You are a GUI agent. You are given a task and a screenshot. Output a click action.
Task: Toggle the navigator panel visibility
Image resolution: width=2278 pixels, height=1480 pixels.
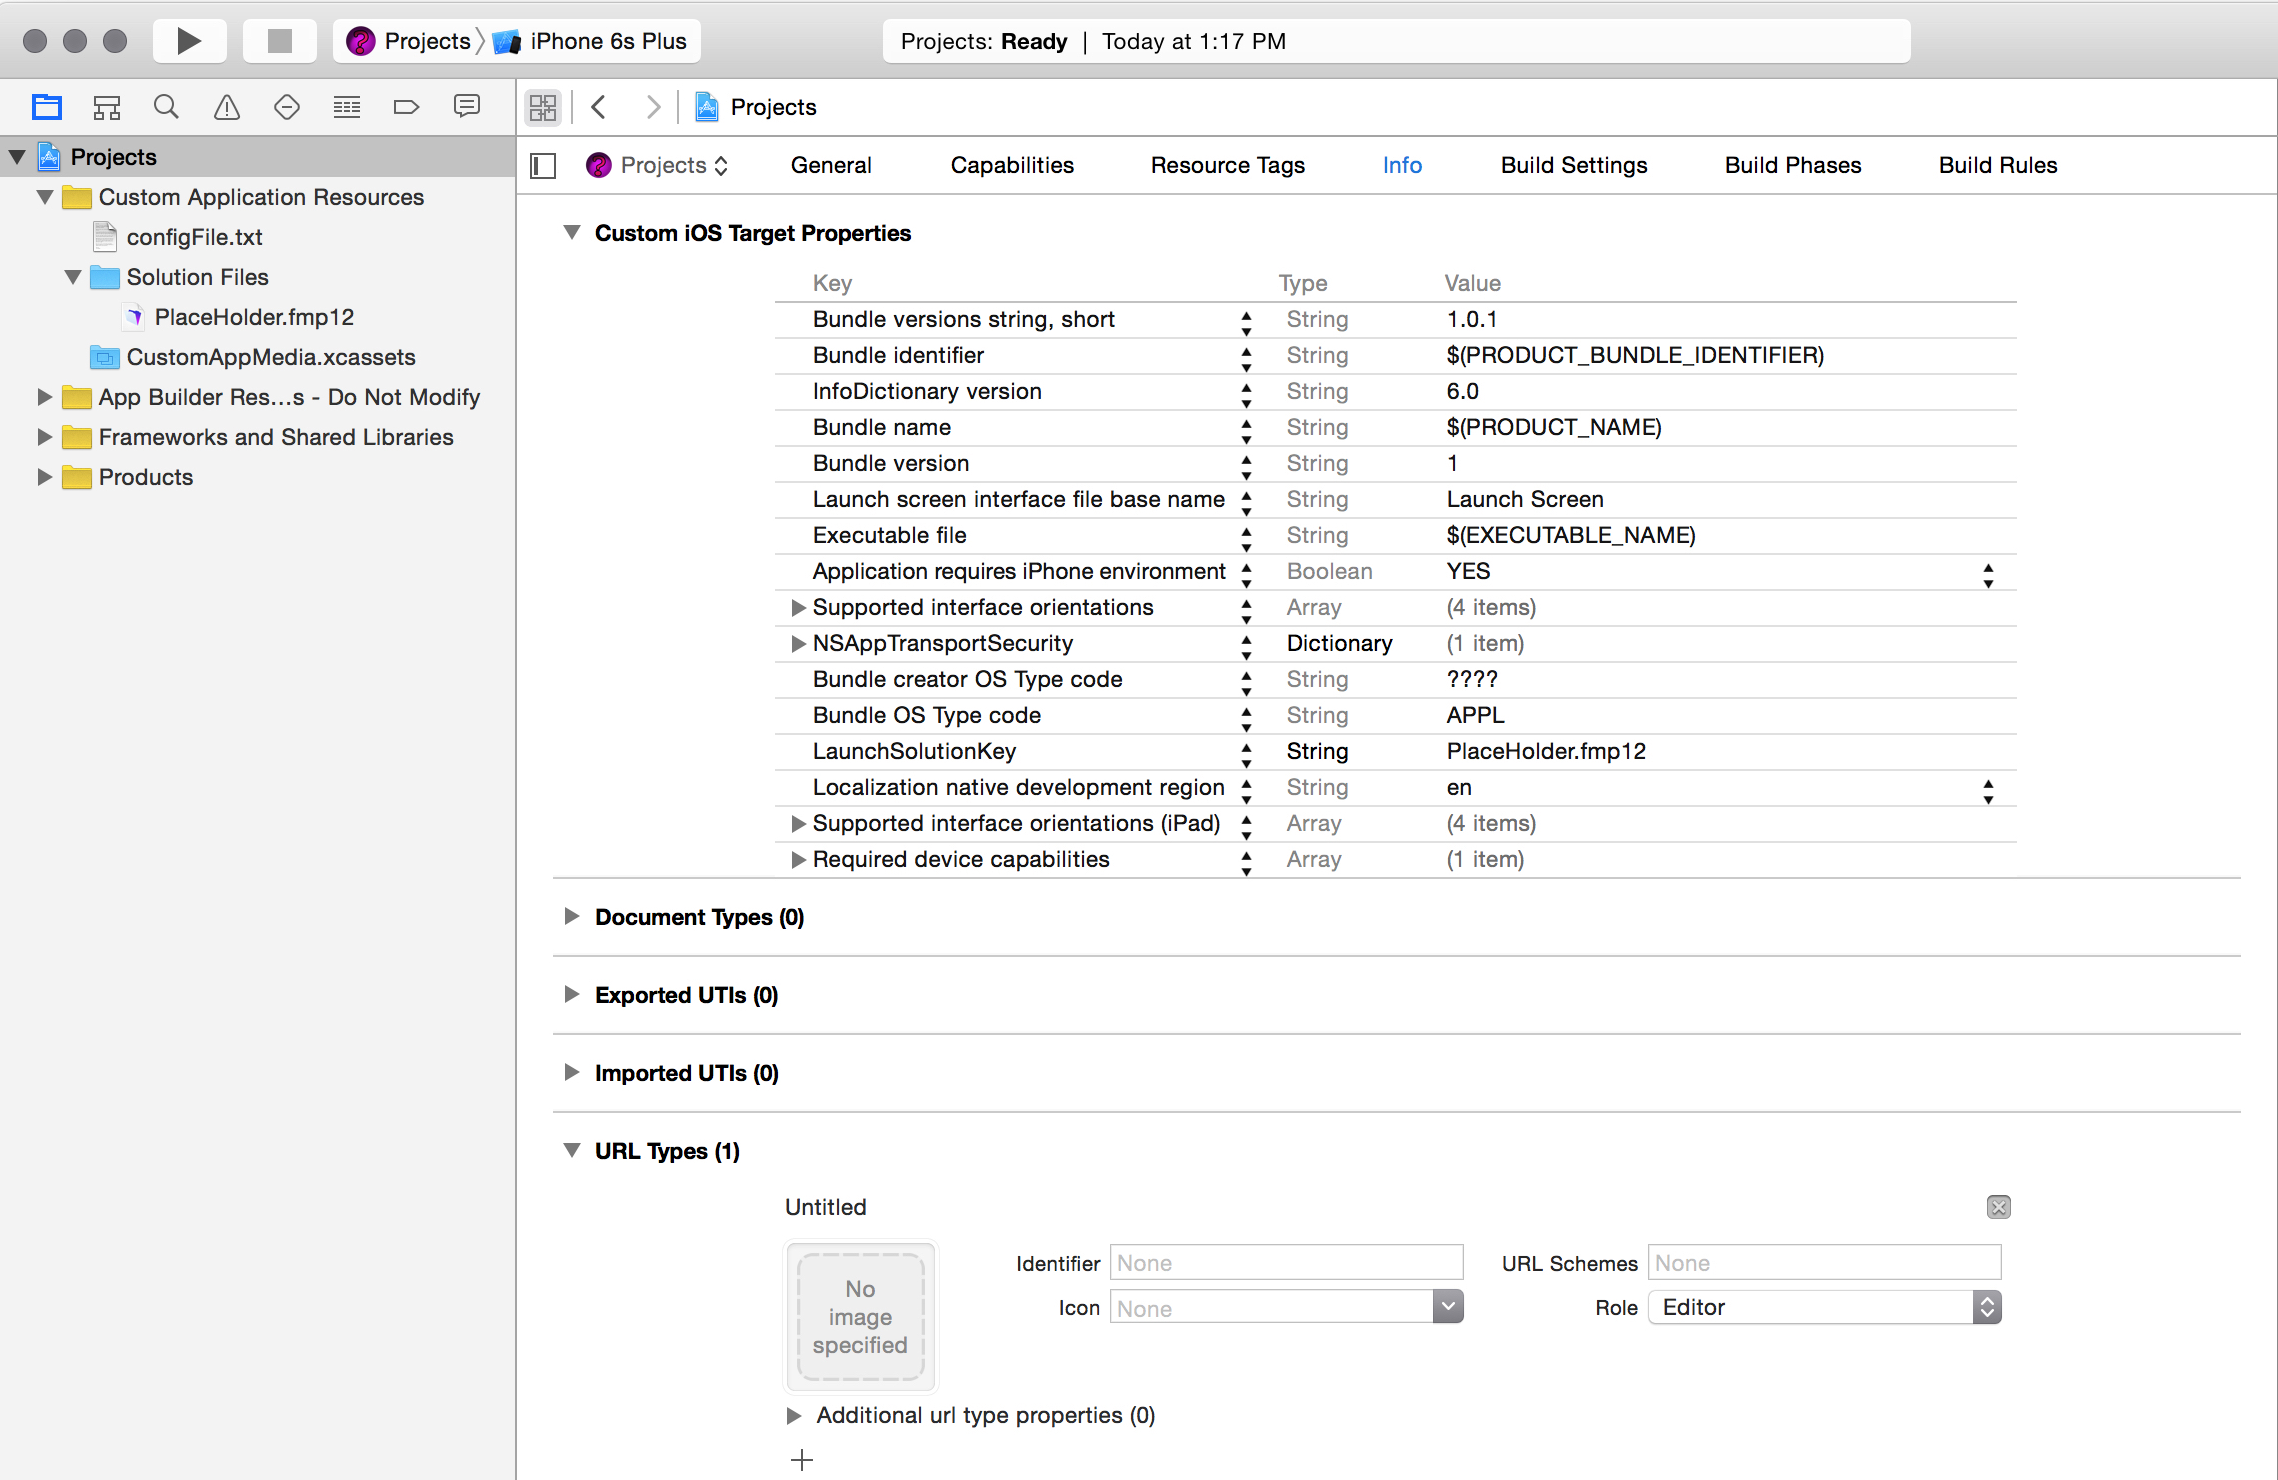pos(541,165)
